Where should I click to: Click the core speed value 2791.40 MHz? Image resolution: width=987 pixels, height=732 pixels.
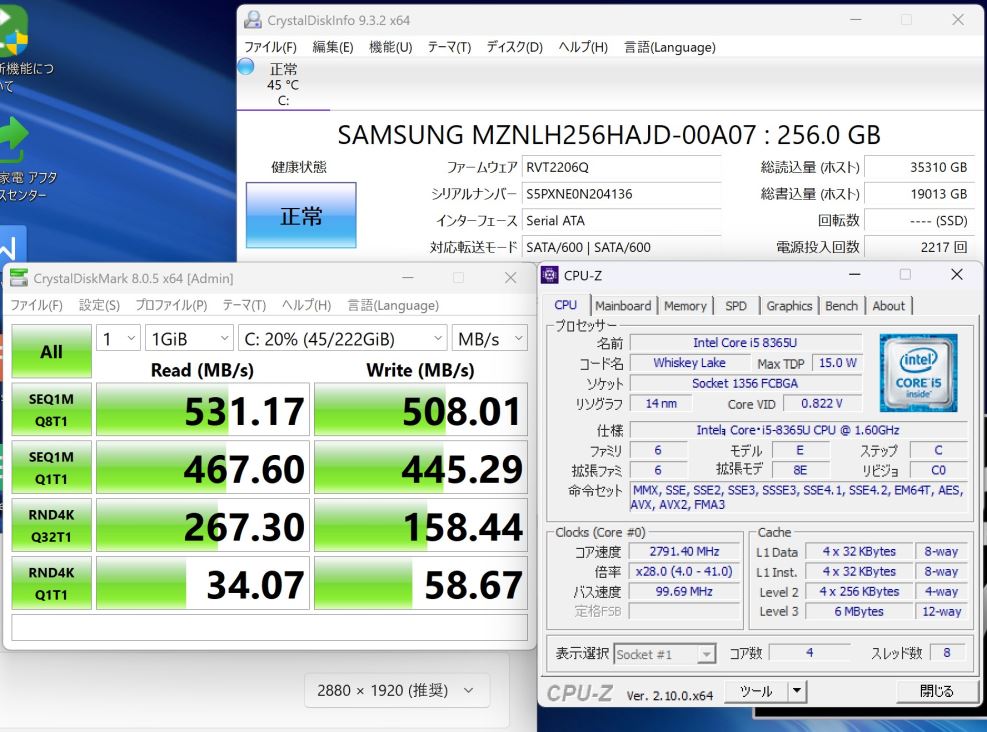click(x=684, y=551)
